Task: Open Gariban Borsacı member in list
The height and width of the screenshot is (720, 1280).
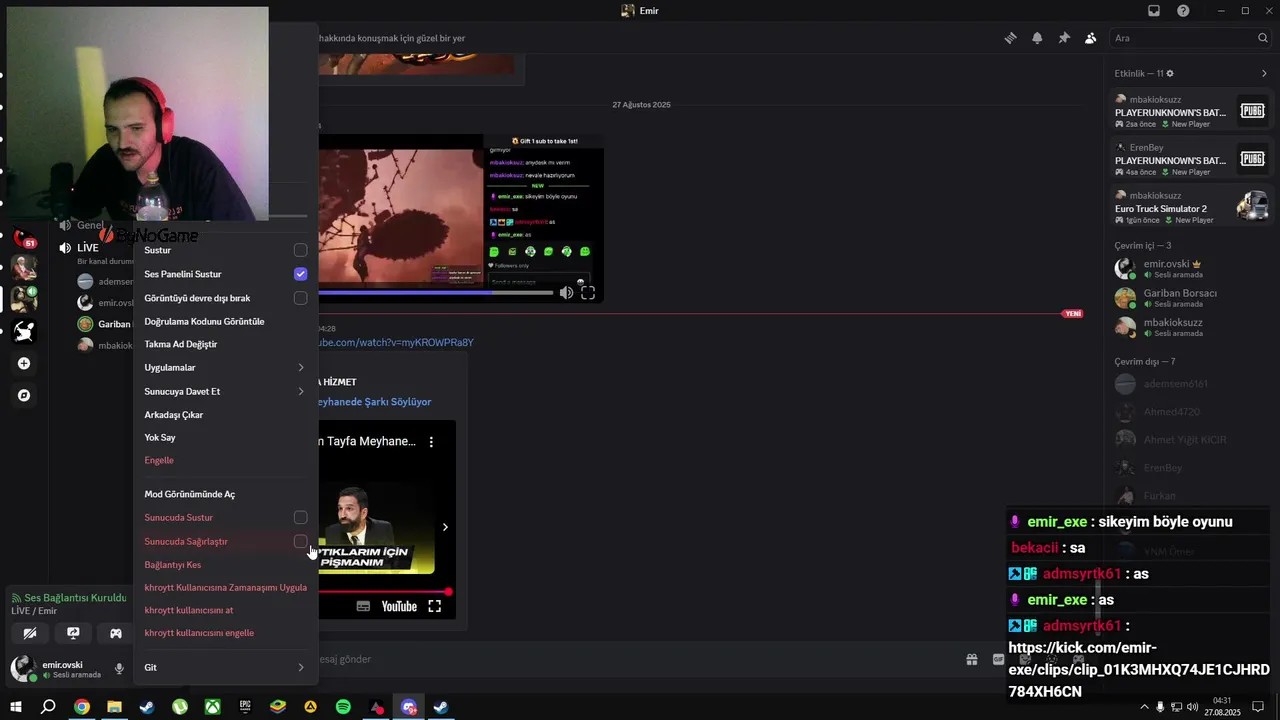Action: click(1190, 298)
